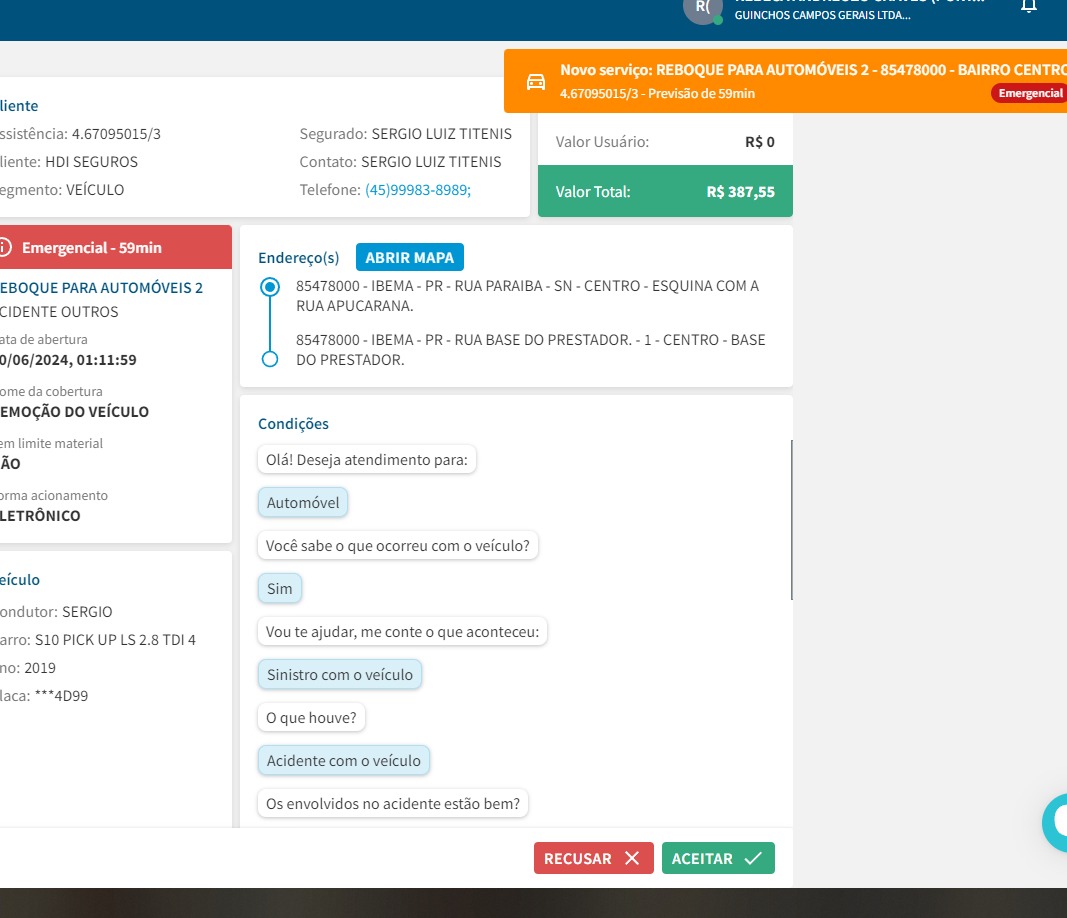Click 'Os envolvidos no acidente estão bem?'
The height and width of the screenshot is (918, 1067).
point(393,804)
